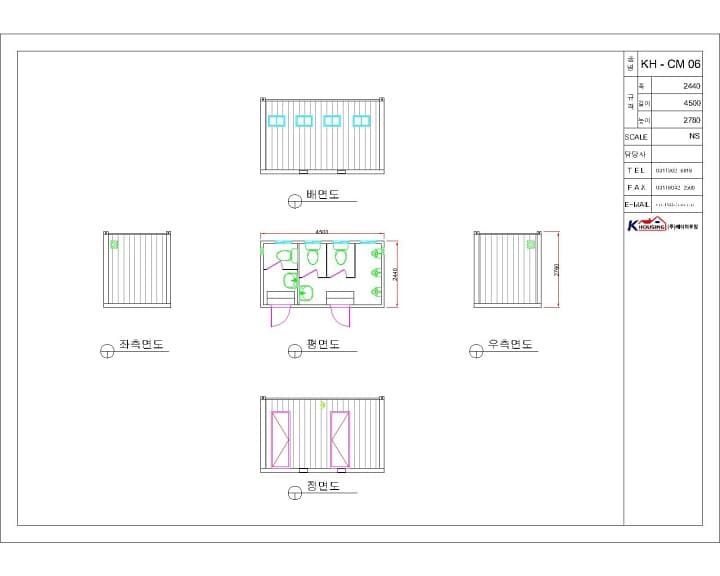
Task: Click the 'E-MAIL' label in title block
Action: click(637, 204)
